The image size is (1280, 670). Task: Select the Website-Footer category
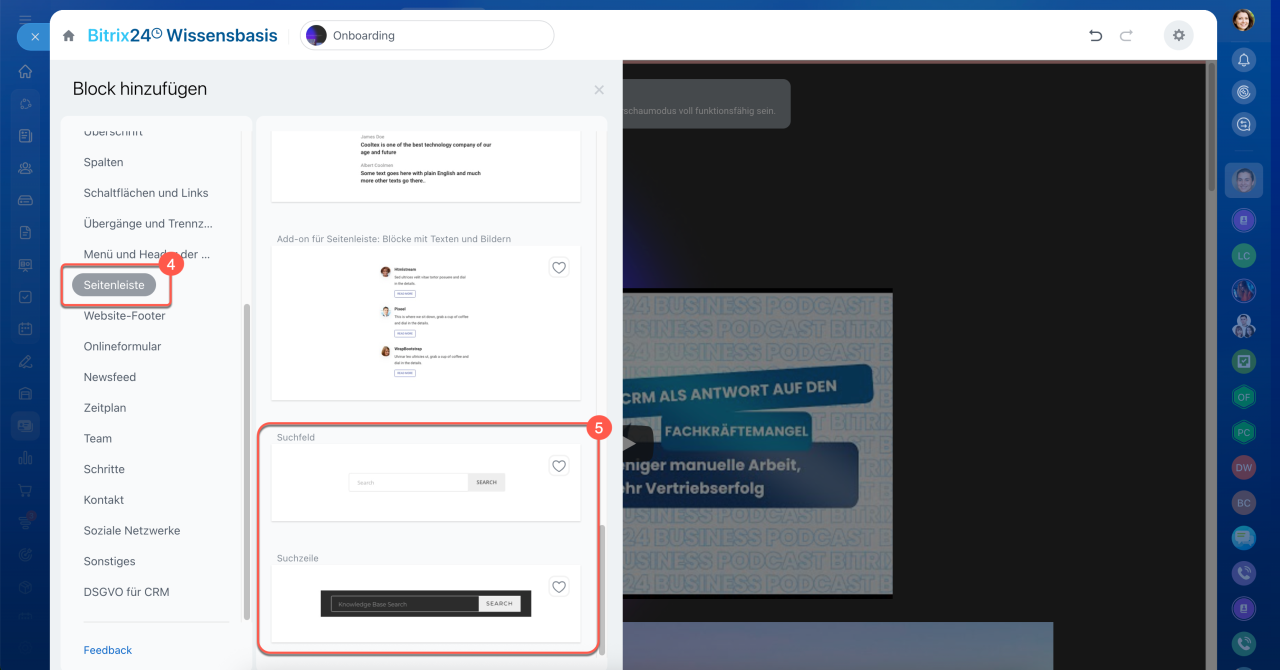(125, 316)
